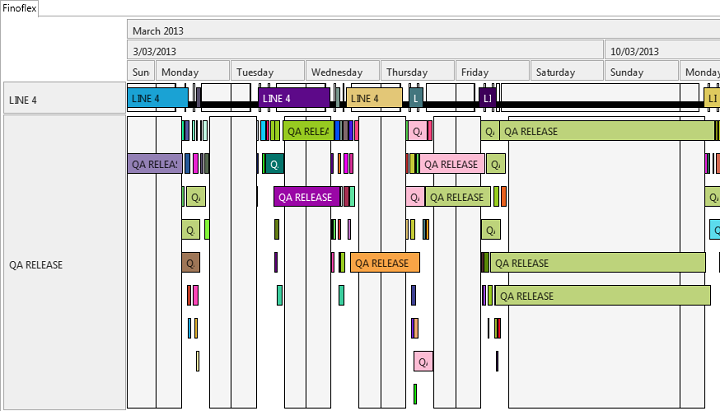Viewport: 720px width, 411px height.
Task: Select the 3/03/2013 week header
Action: click(x=154, y=51)
